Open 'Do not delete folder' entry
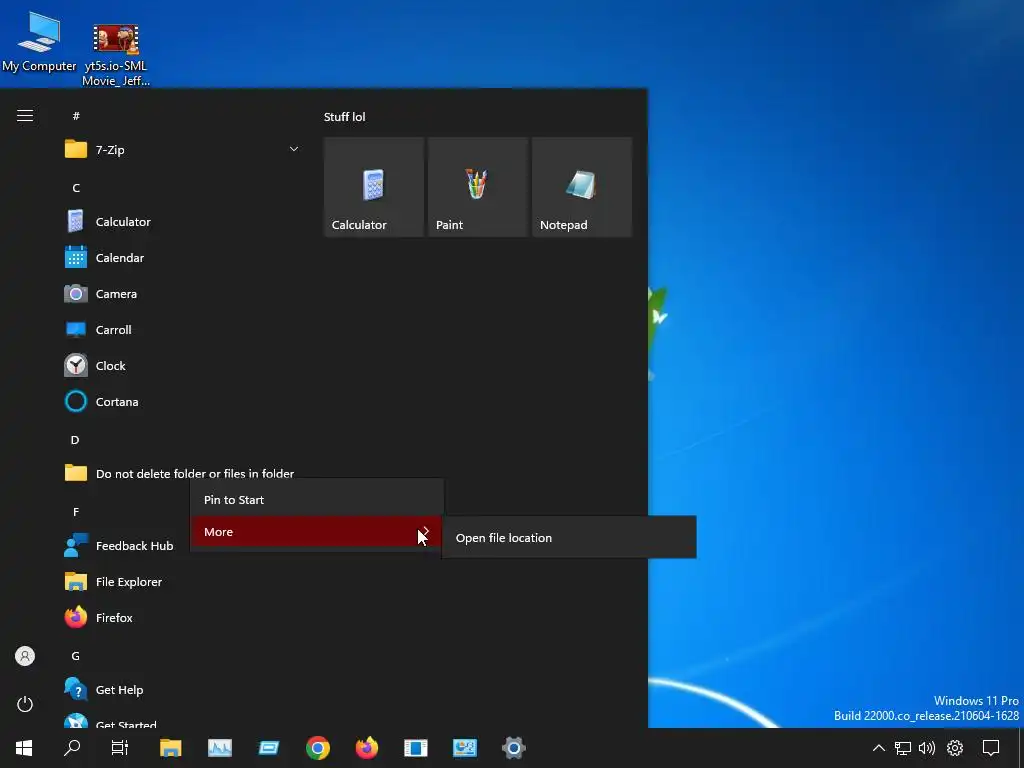This screenshot has width=1024, height=768. tap(182, 473)
